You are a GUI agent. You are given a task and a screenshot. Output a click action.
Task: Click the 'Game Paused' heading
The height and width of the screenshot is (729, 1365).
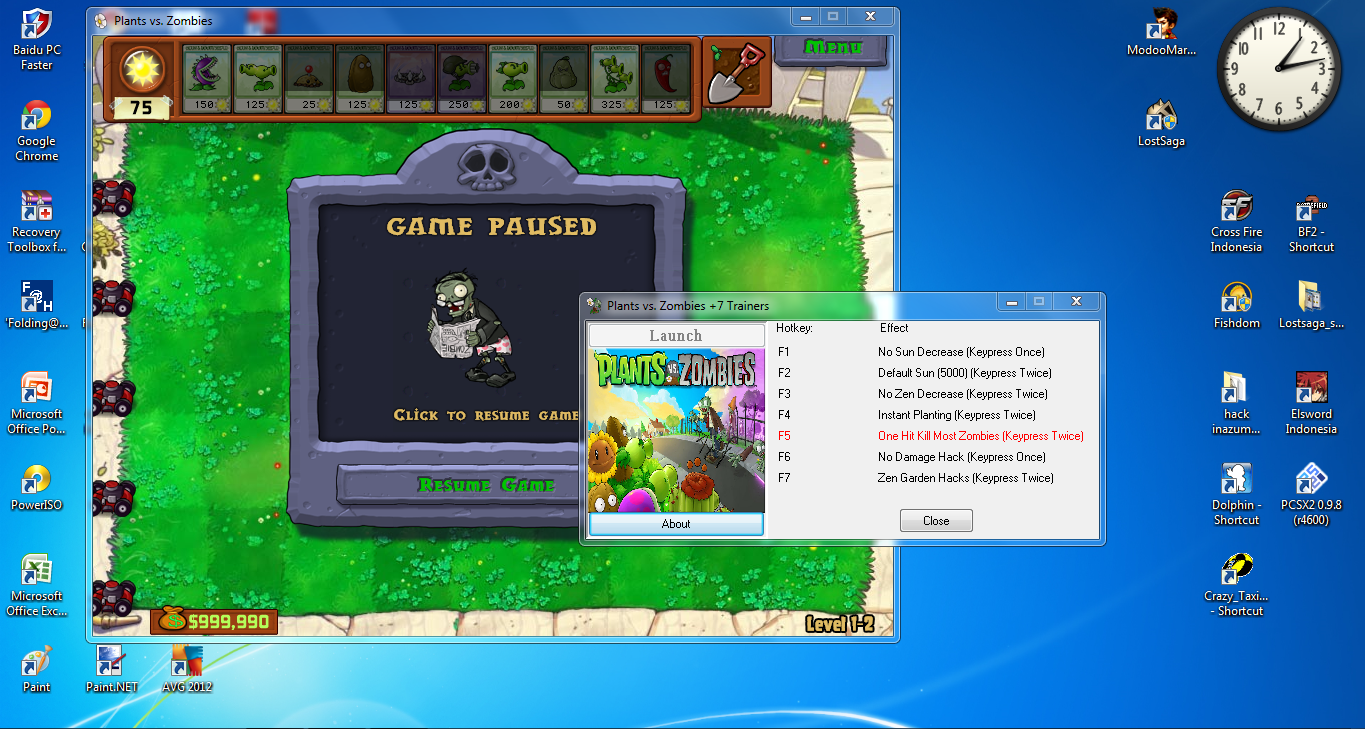[492, 227]
